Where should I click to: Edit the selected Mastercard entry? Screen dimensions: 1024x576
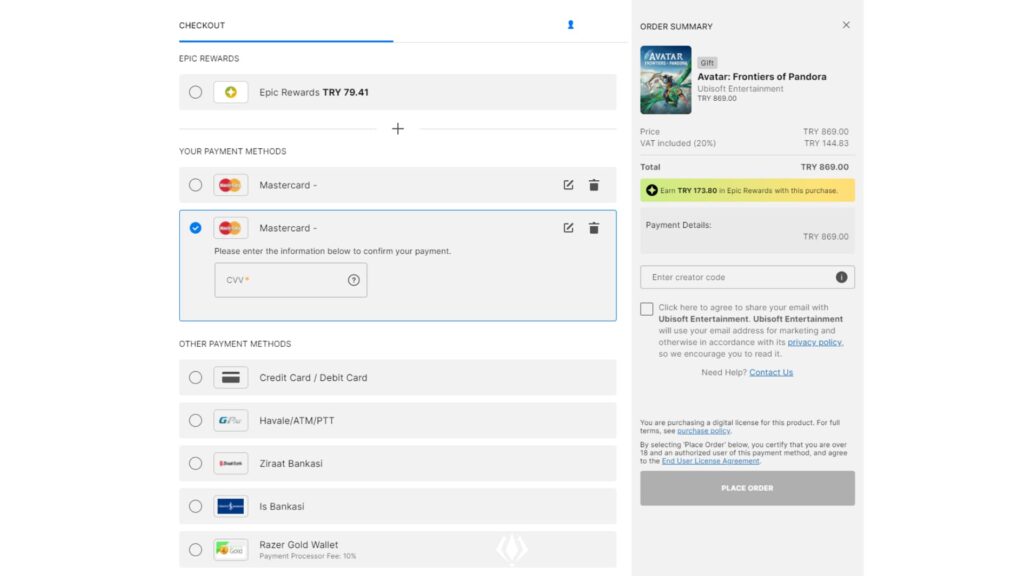click(568, 228)
